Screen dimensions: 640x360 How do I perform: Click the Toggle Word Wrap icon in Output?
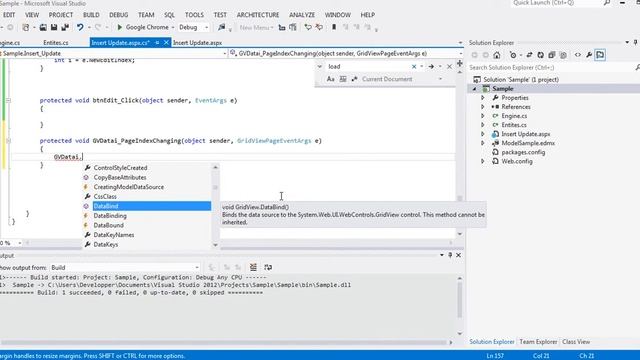coord(268,267)
